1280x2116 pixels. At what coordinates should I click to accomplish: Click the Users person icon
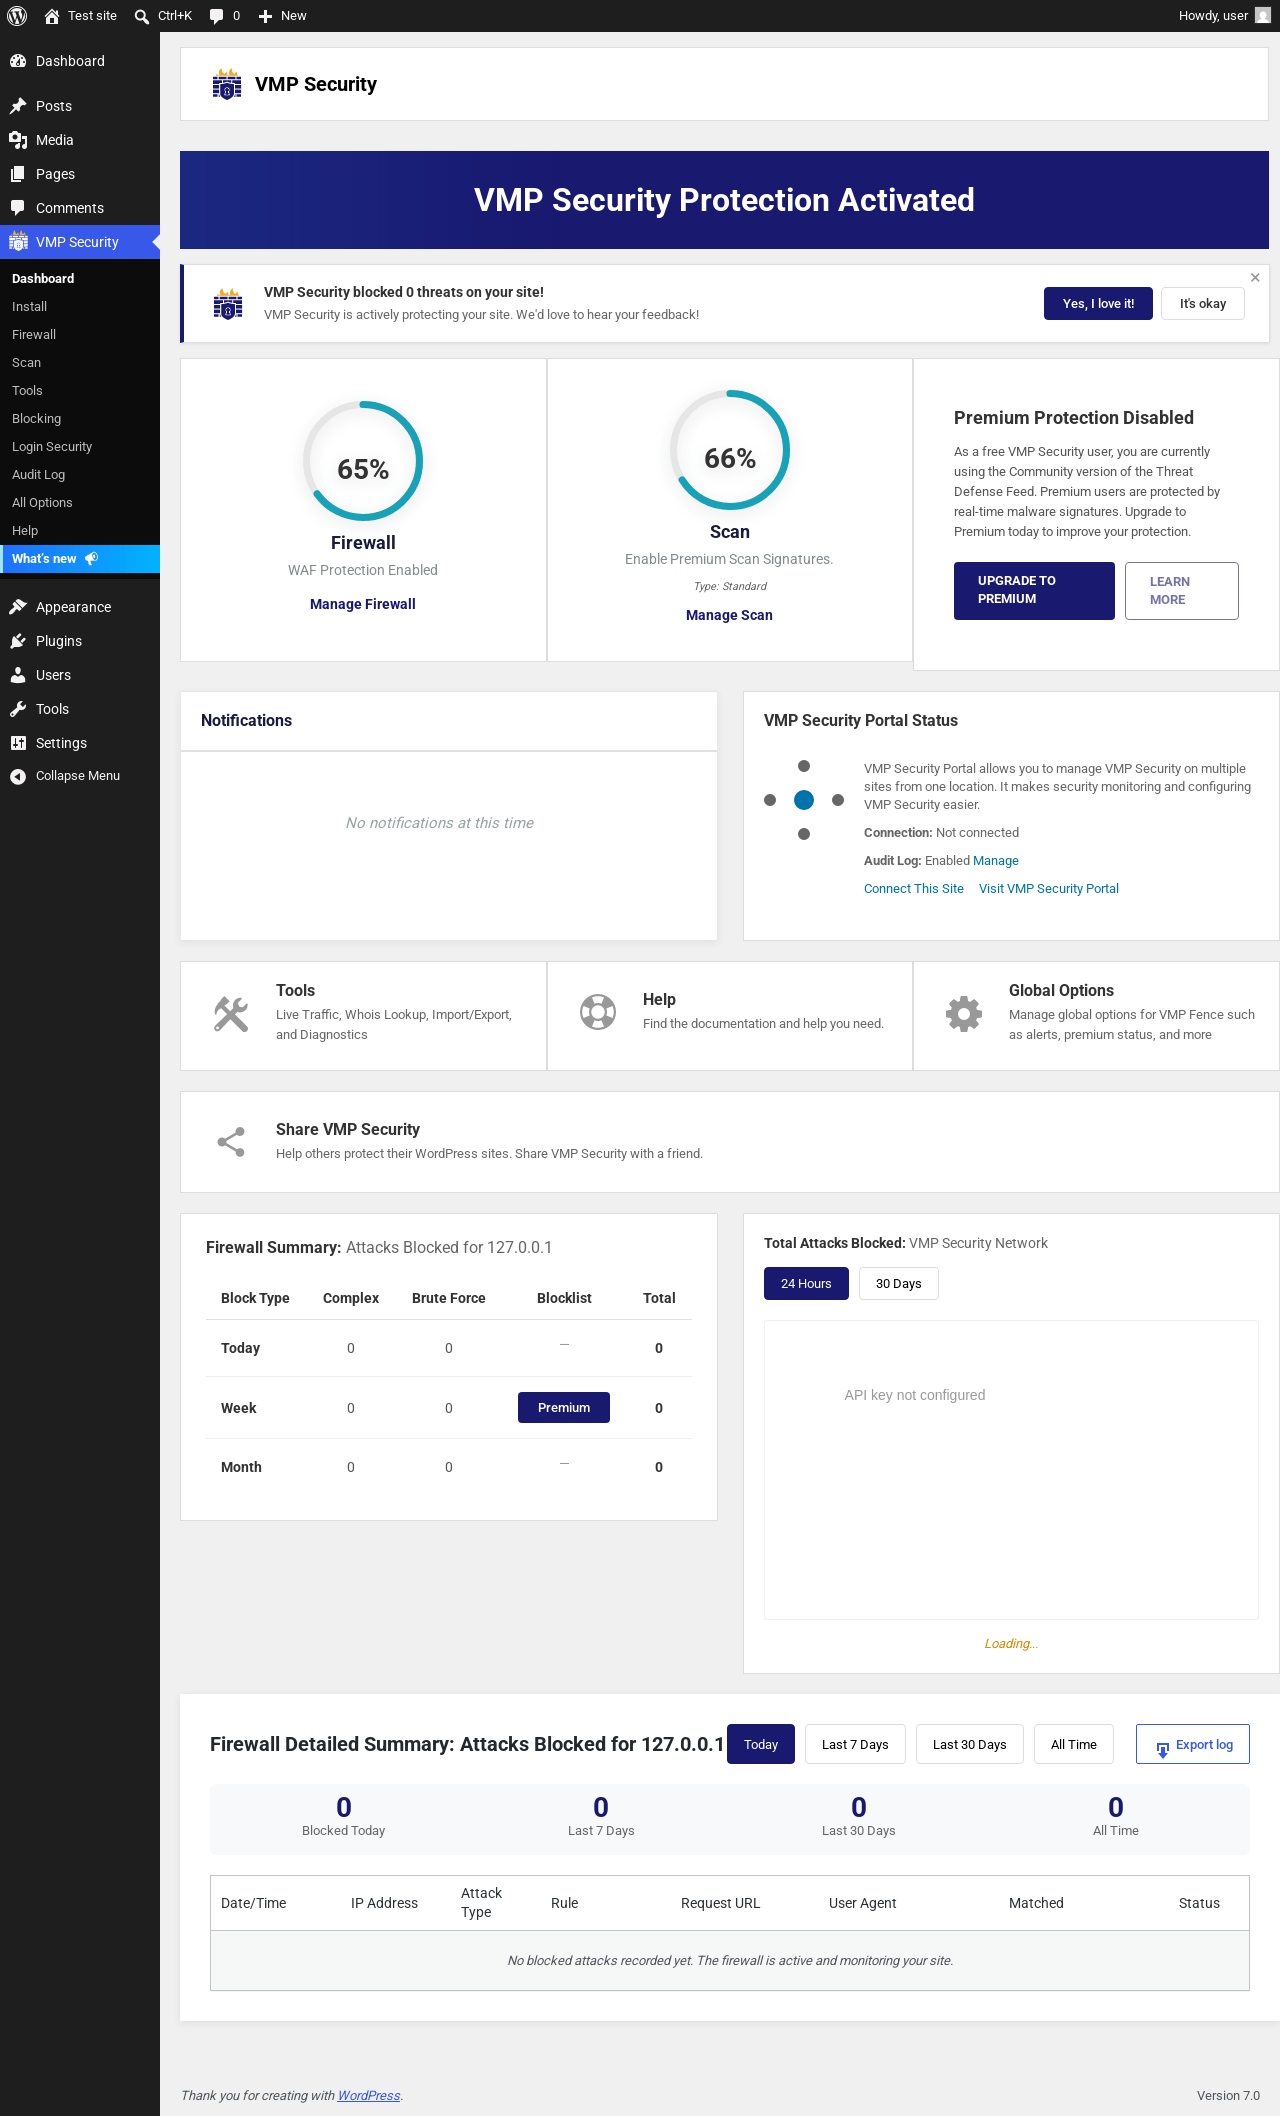click(18, 675)
